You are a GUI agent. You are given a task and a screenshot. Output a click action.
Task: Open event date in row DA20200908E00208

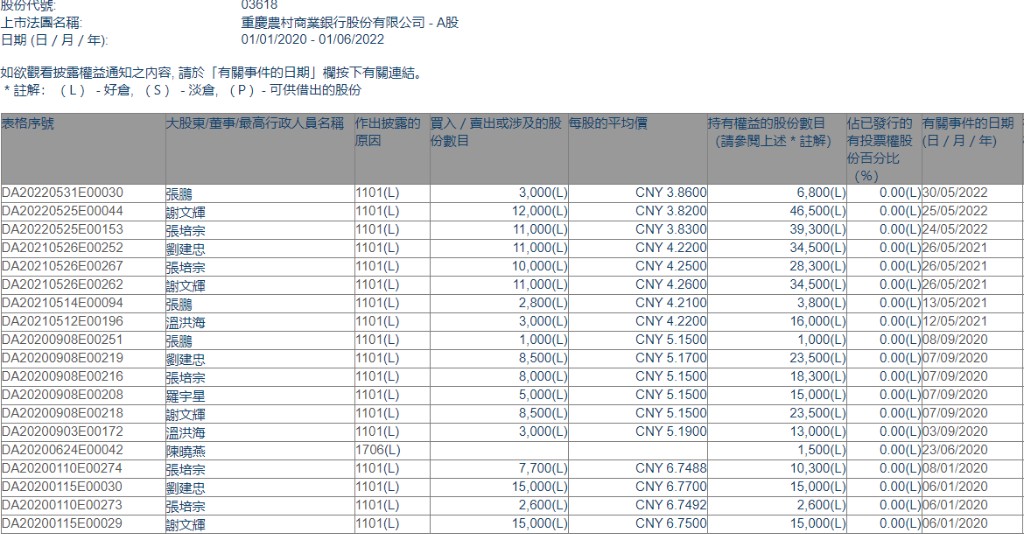pos(955,394)
